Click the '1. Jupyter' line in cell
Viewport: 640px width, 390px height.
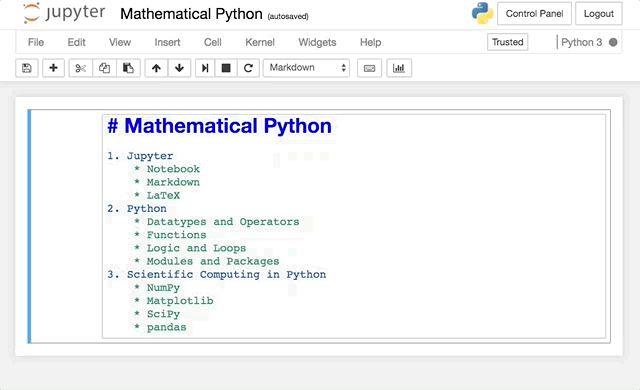[x=140, y=156]
